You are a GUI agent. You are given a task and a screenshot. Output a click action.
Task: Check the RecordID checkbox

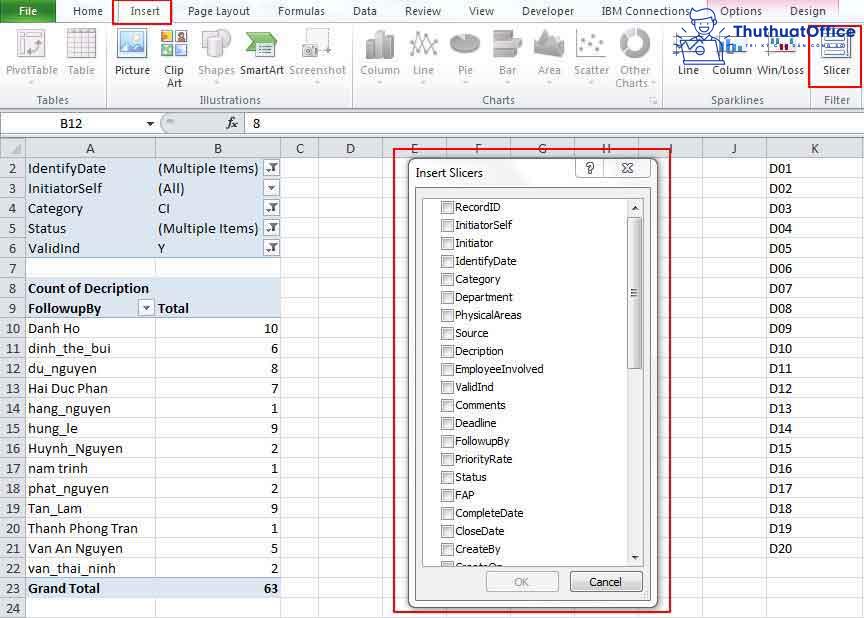tap(447, 206)
